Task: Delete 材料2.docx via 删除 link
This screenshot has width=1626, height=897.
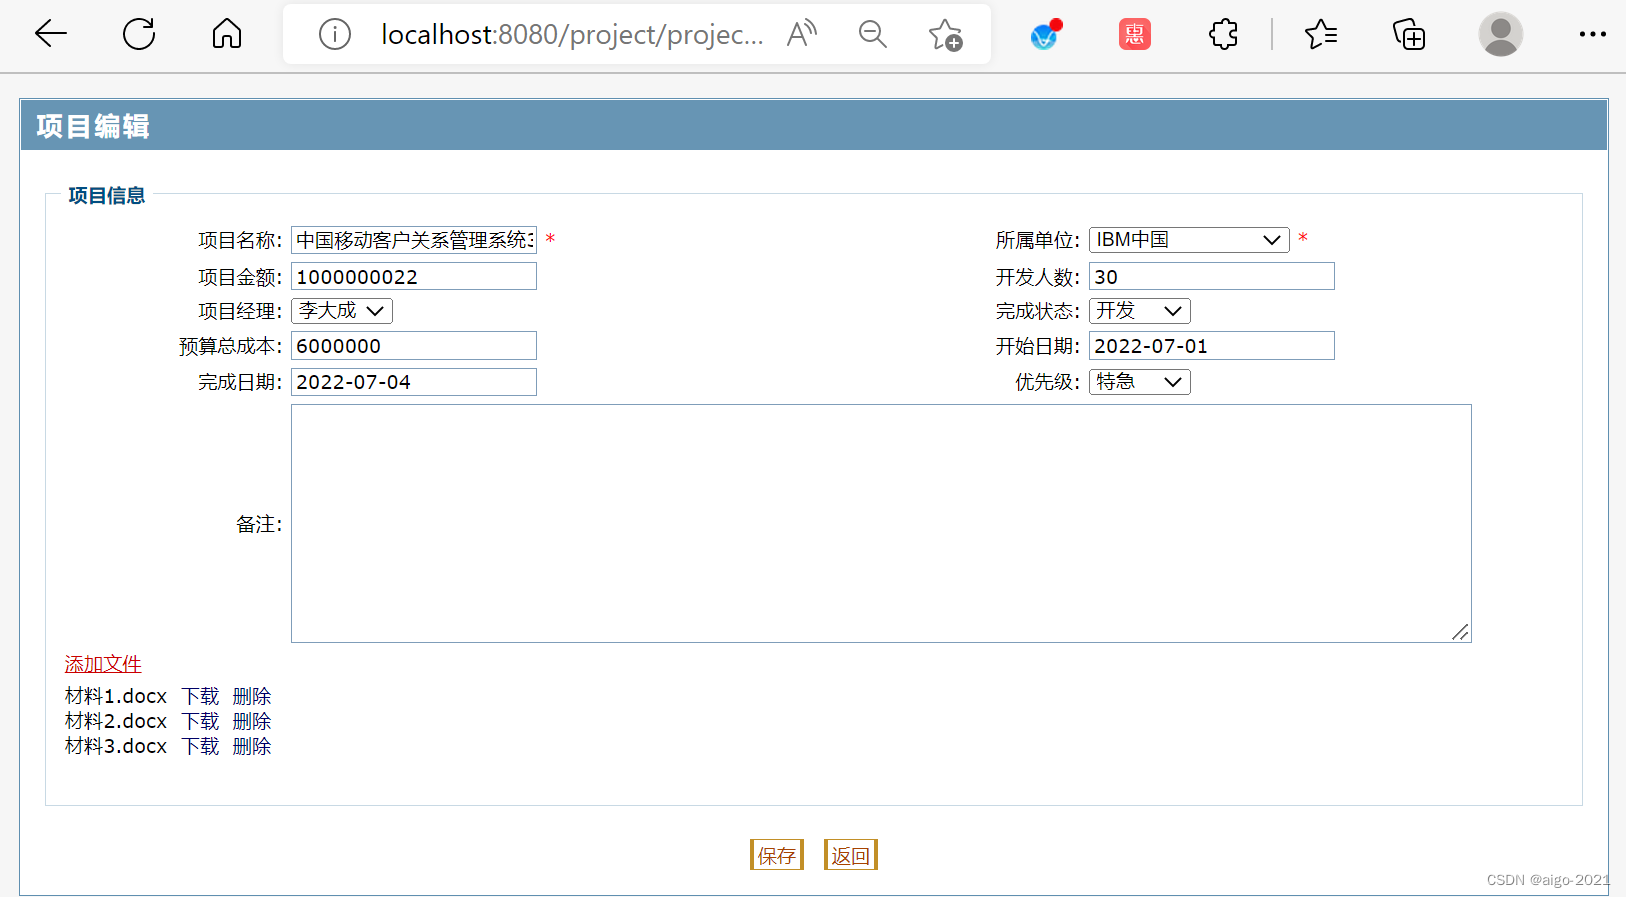Action: tap(252, 721)
